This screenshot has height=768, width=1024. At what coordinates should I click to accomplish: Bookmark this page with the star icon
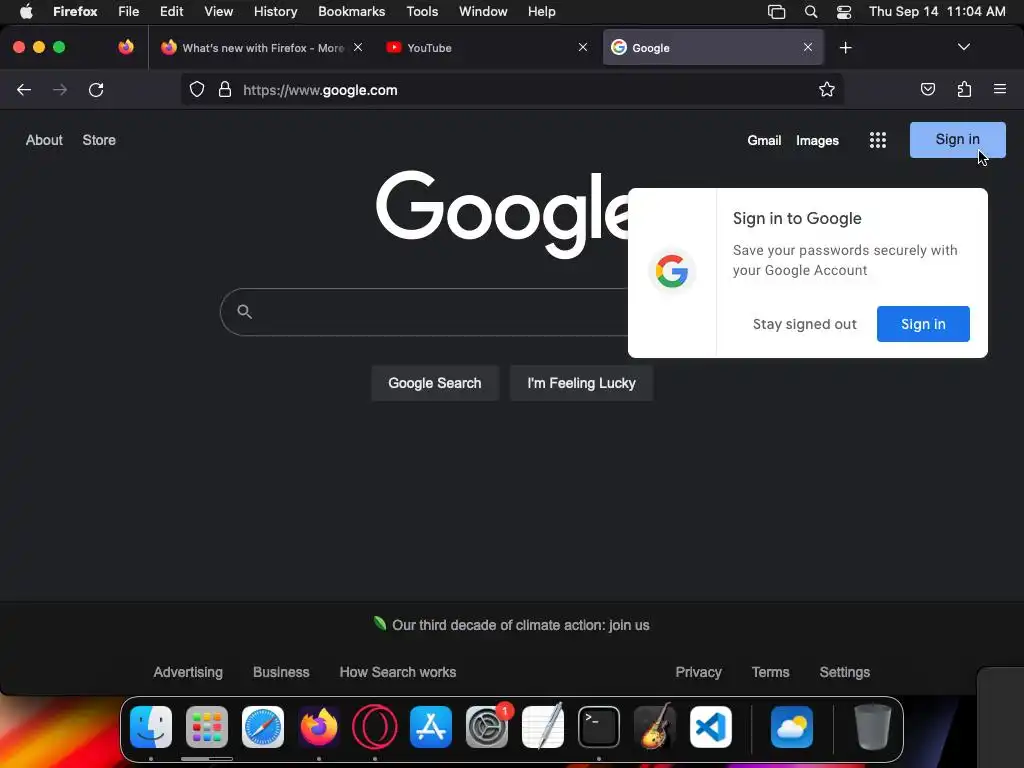827,89
